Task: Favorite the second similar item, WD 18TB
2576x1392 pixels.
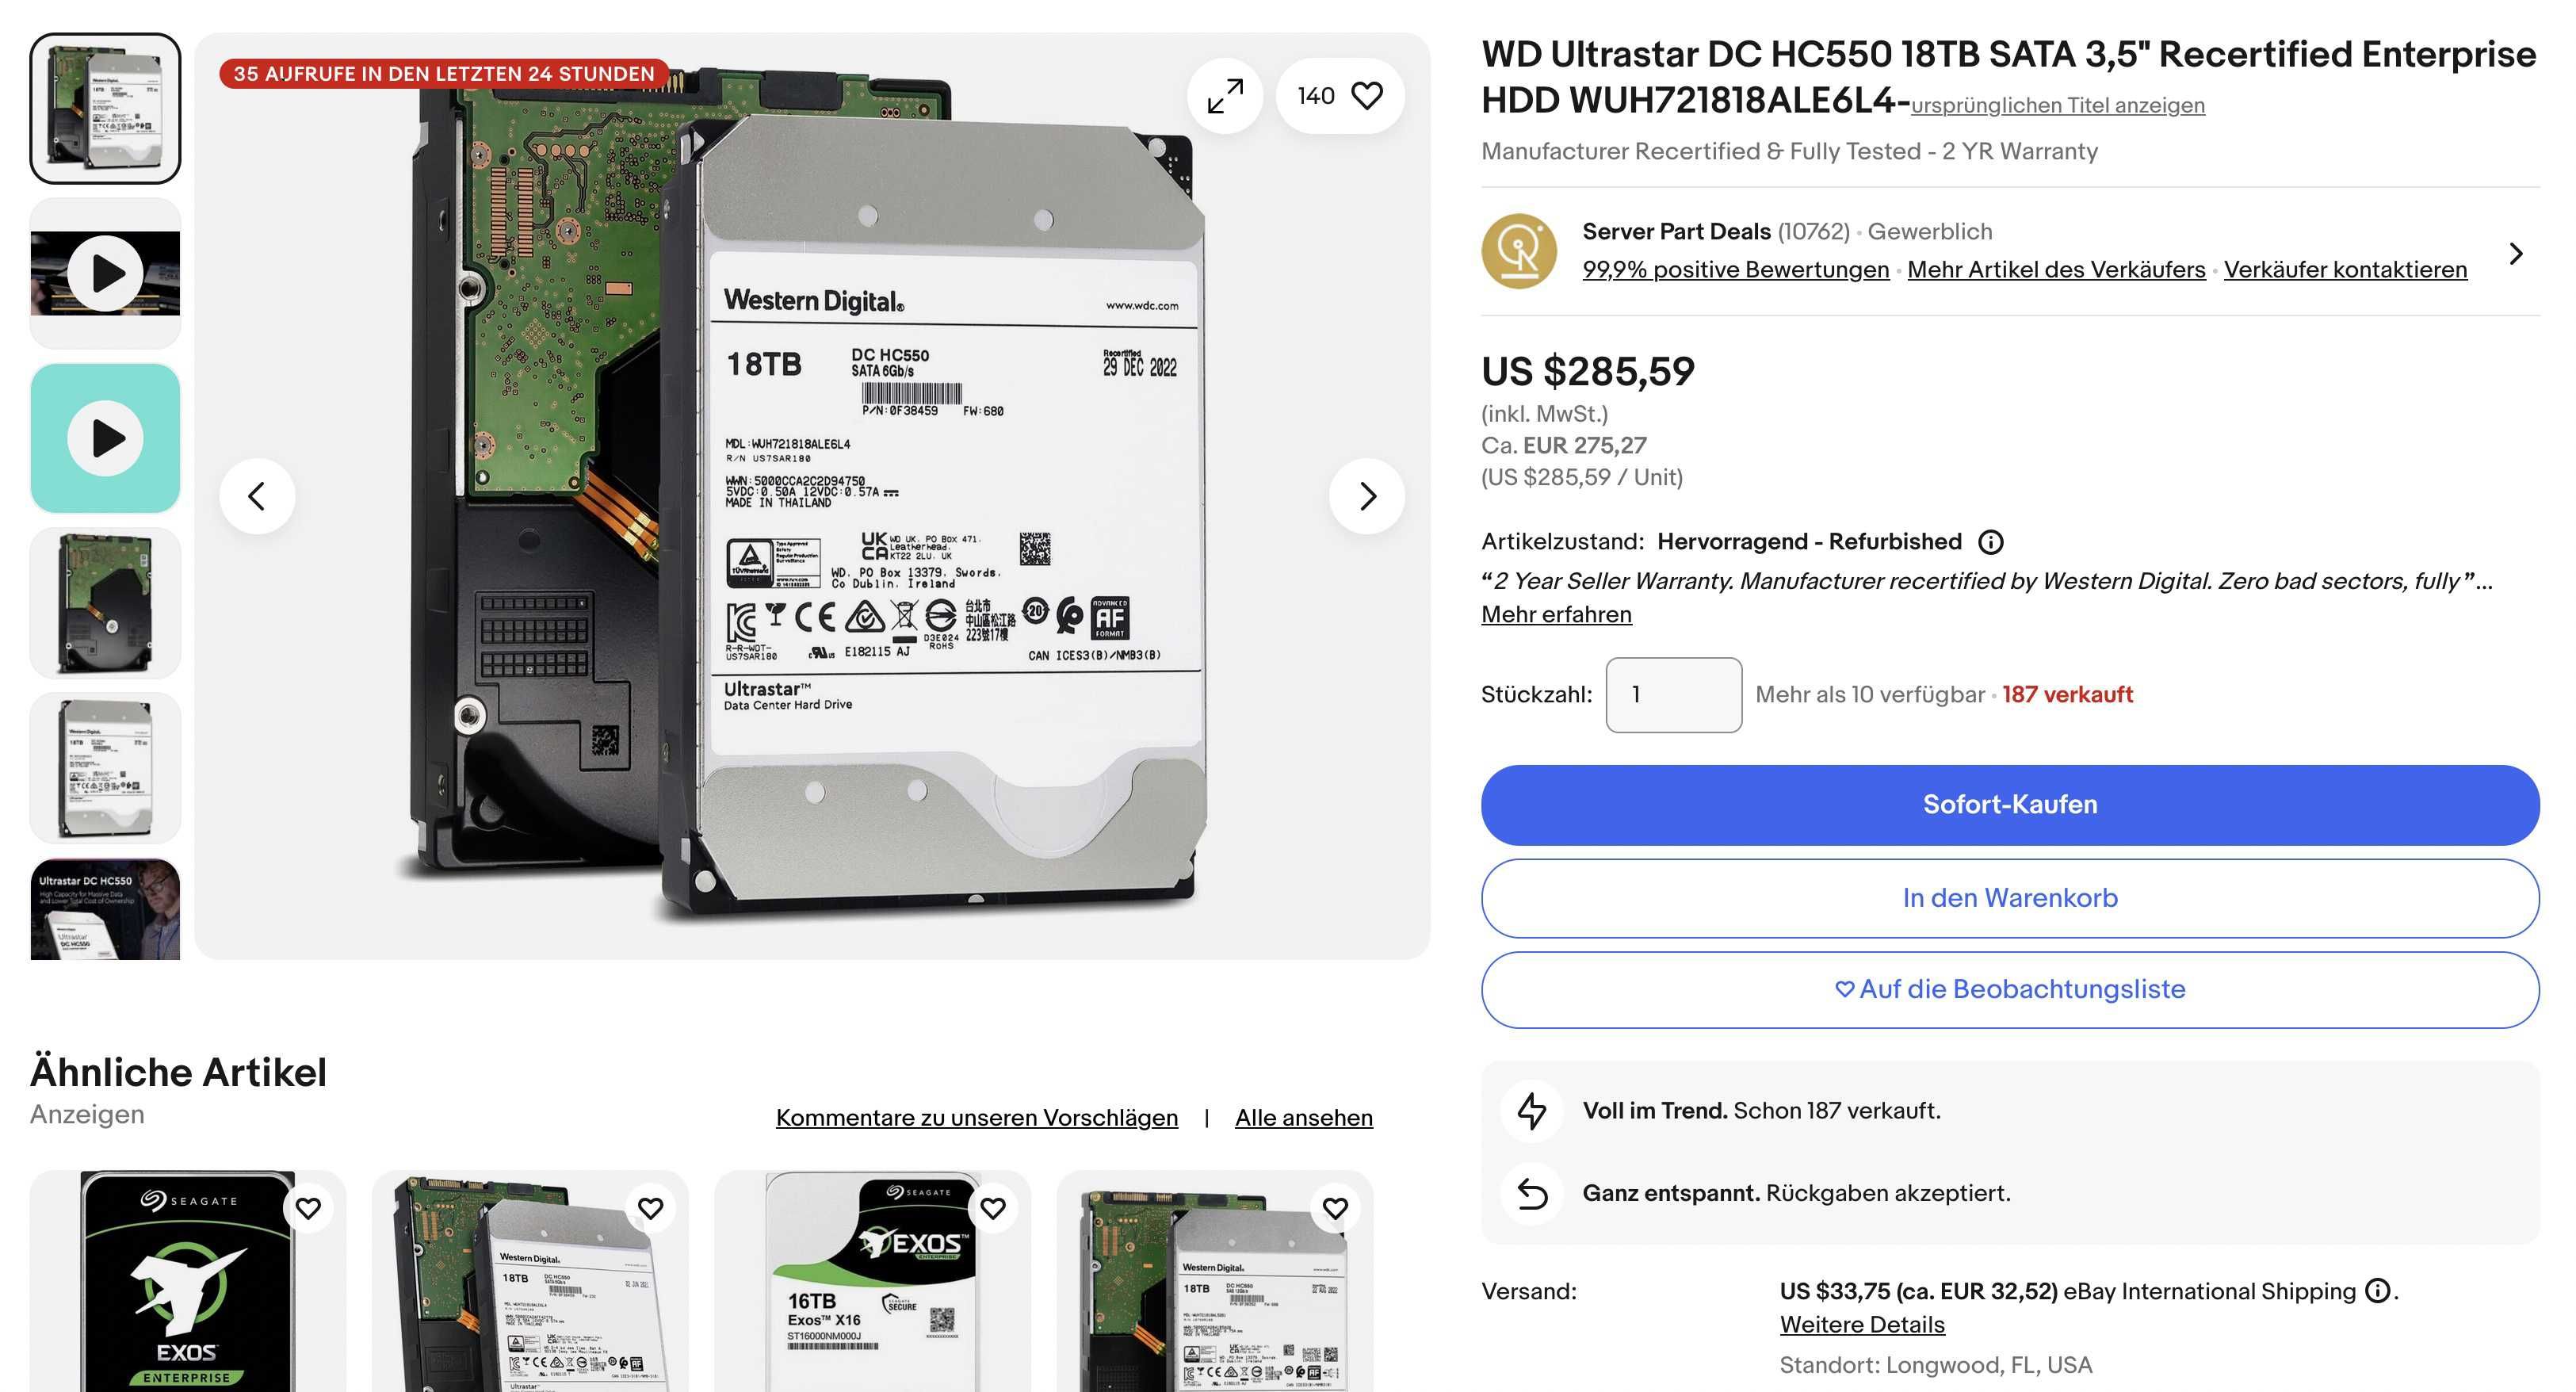Action: point(650,1208)
